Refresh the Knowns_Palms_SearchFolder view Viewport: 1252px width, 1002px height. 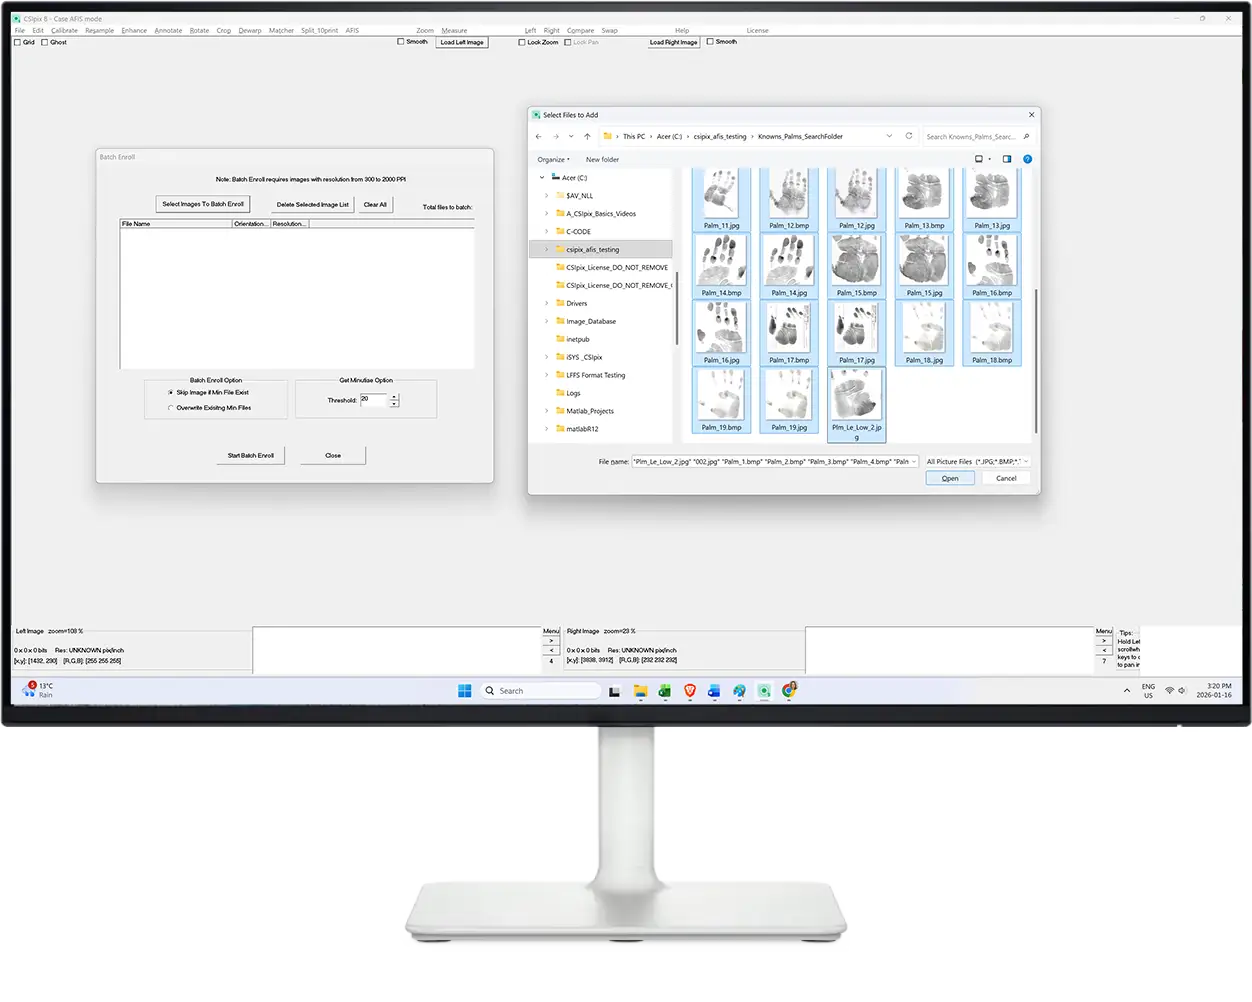pyautogui.click(x=909, y=136)
